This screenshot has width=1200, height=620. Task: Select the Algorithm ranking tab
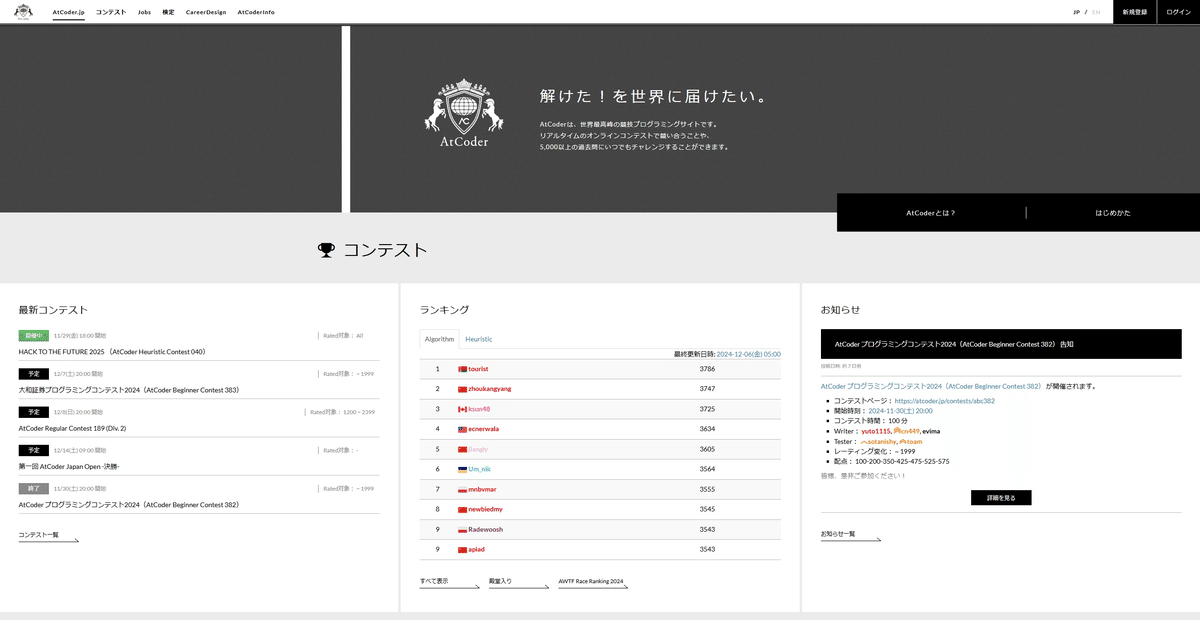(x=439, y=339)
